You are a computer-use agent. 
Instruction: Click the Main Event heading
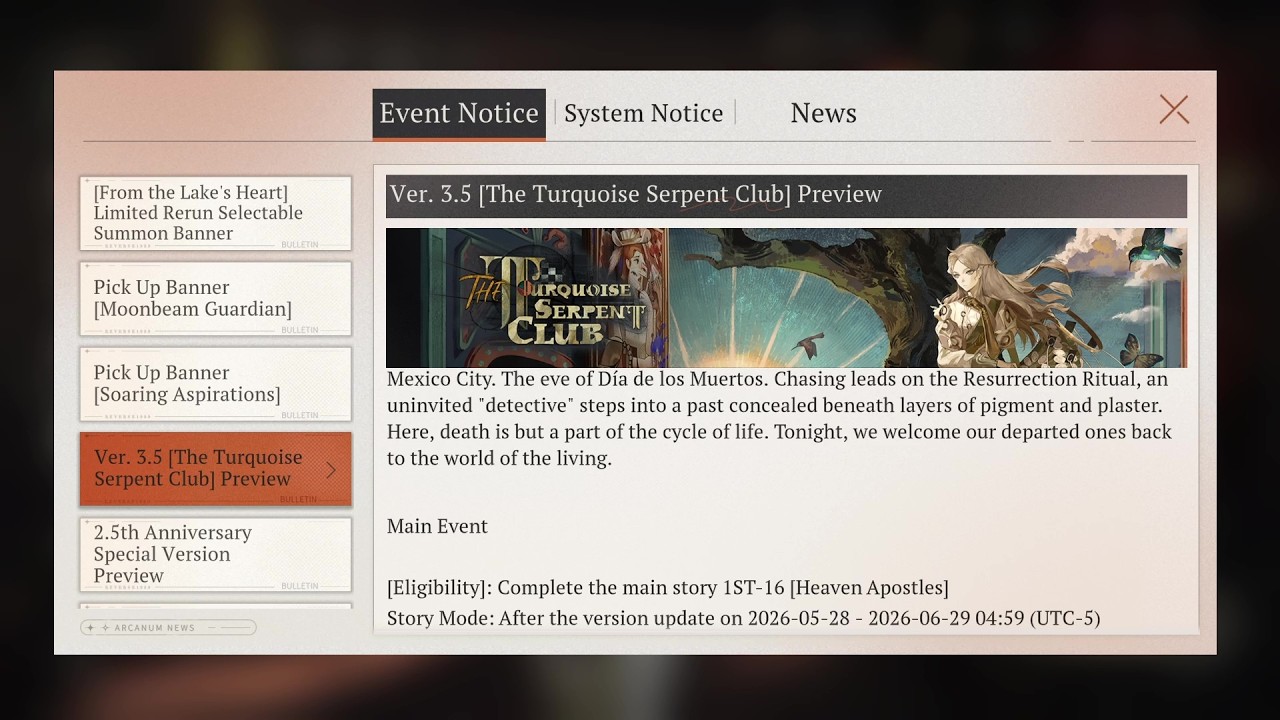pos(437,526)
